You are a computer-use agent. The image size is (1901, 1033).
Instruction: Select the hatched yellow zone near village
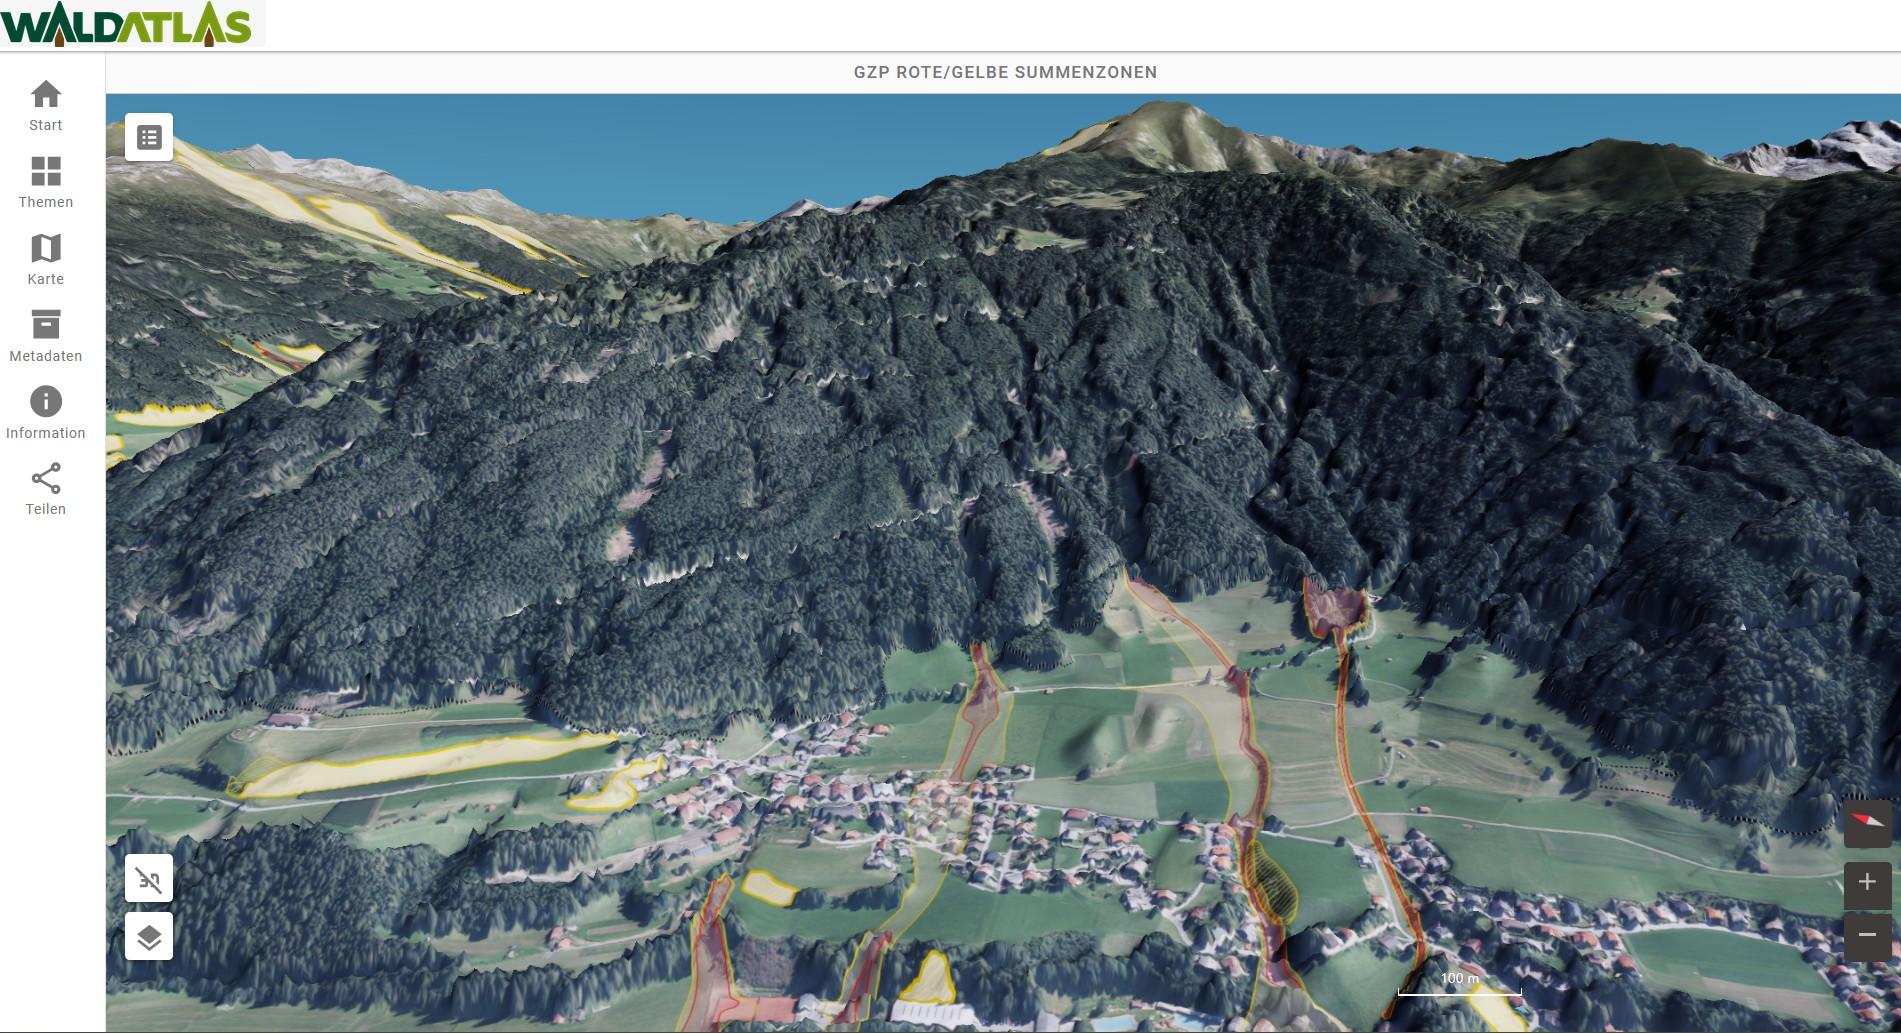click(1271, 880)
